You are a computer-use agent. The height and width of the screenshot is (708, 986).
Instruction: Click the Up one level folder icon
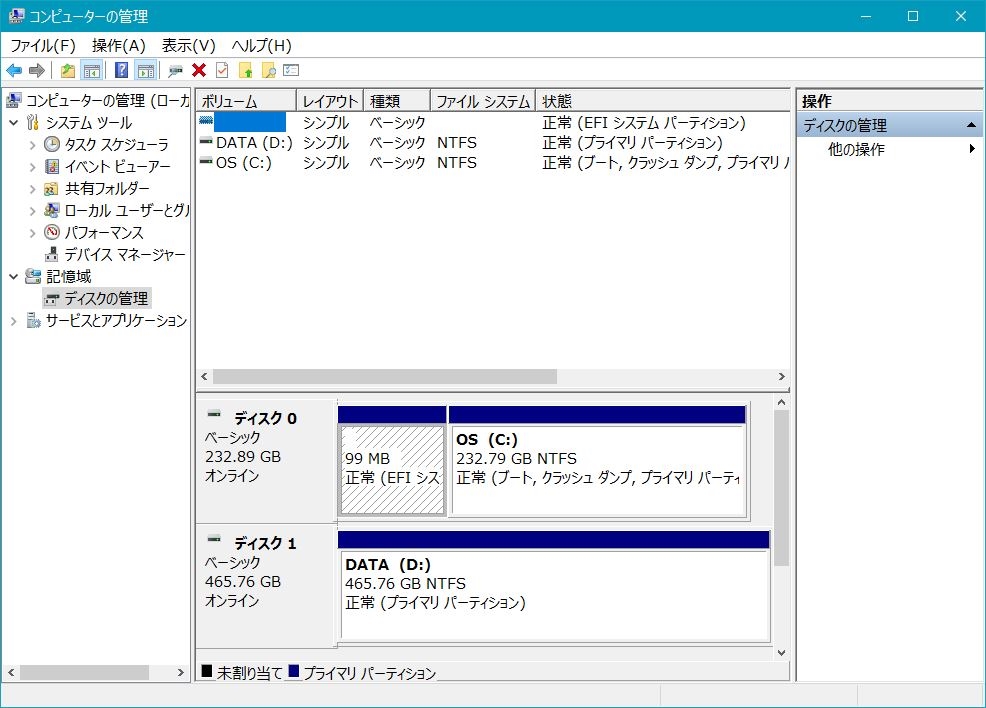(67, 70)
